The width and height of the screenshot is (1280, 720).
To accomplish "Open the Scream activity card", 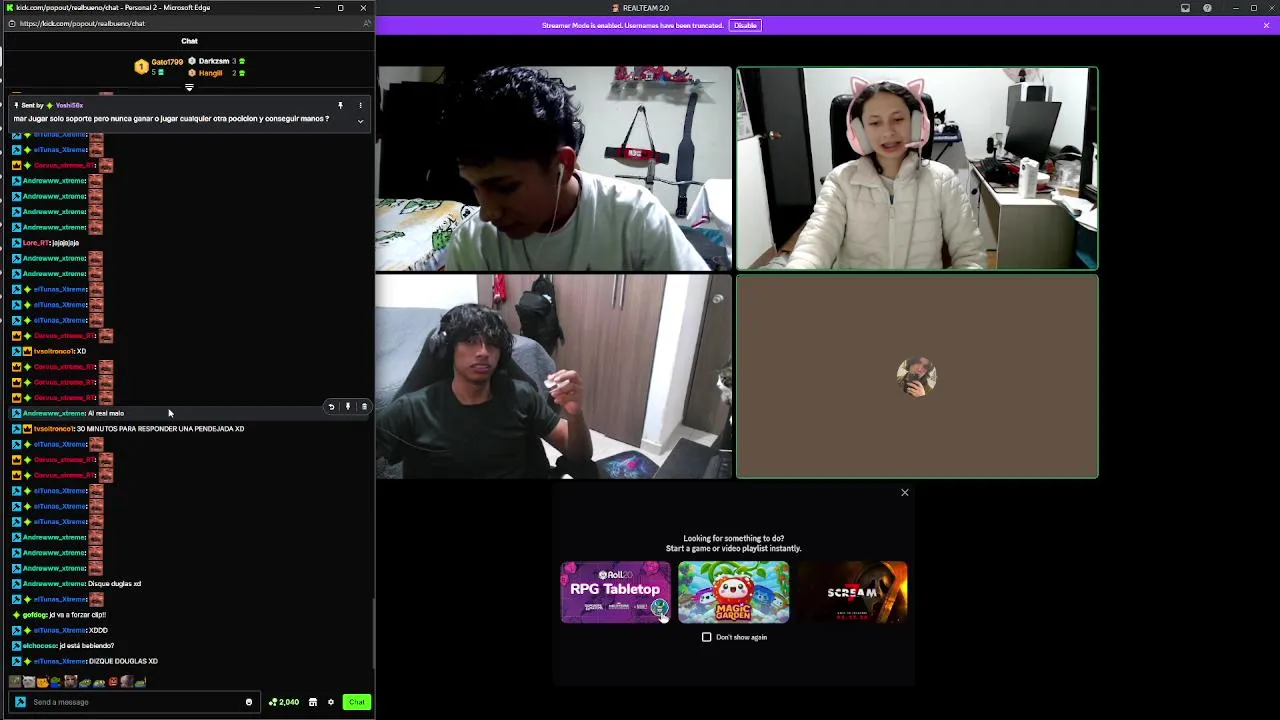I will 852,592.
